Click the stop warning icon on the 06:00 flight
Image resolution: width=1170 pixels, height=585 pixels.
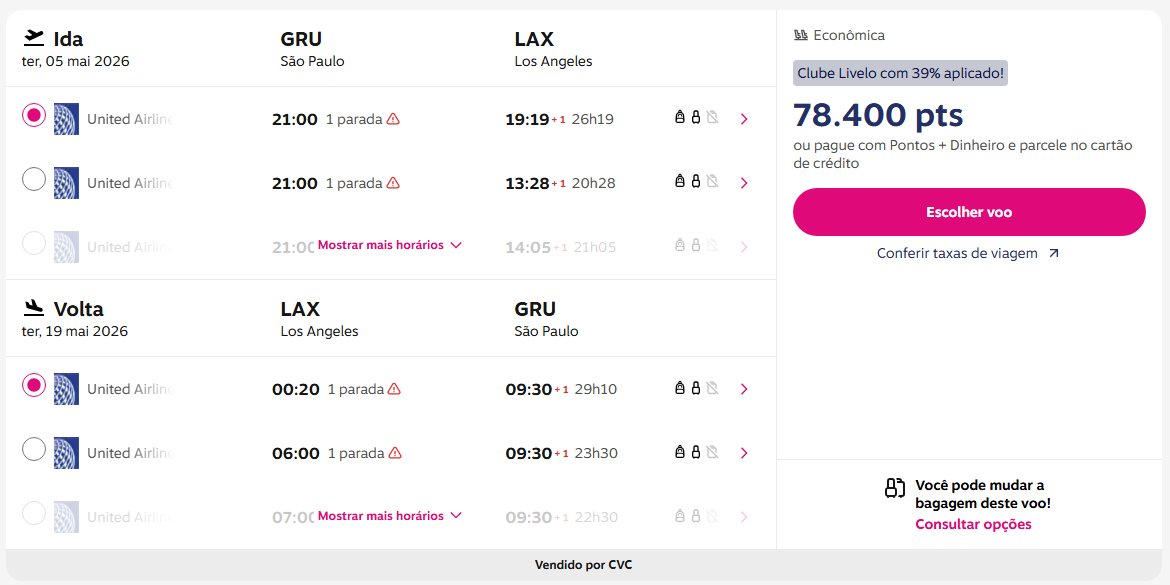coord(395,453)
